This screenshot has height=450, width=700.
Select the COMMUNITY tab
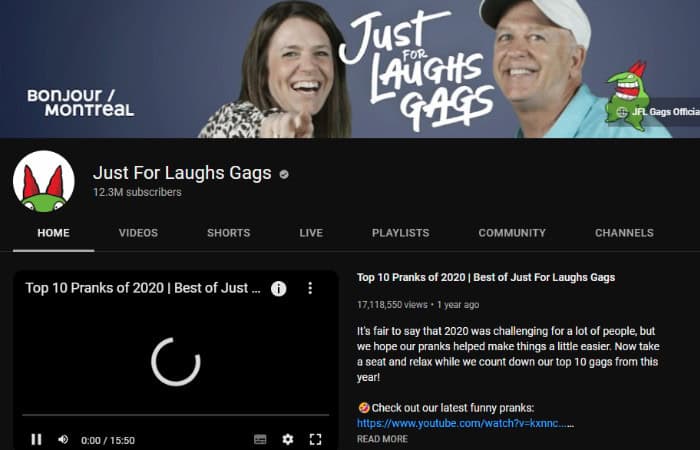point(512,233)
